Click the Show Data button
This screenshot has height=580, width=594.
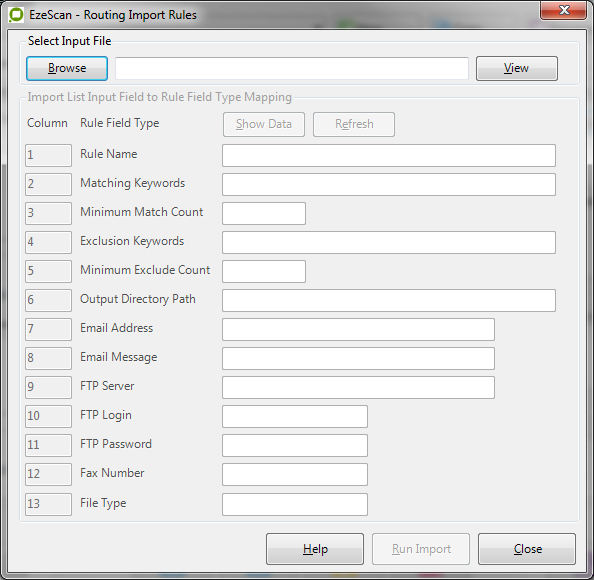pyautogui.click(x=264, y=124)
